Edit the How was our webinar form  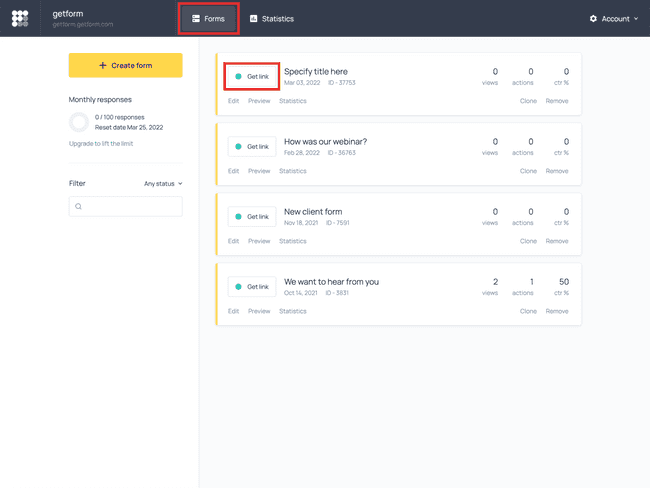[233, 171]
